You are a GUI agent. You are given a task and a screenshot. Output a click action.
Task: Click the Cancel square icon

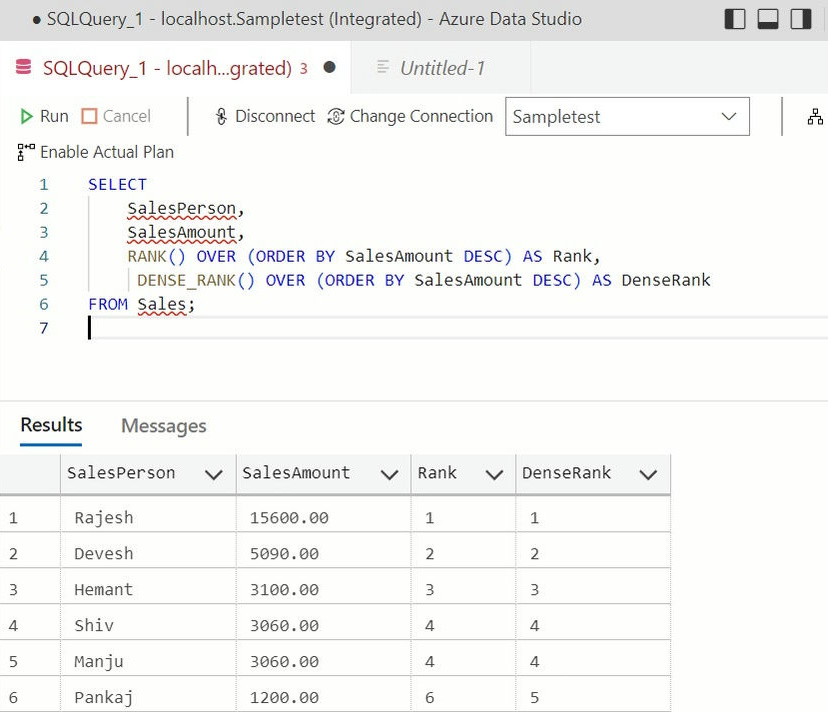coord(89,116)
